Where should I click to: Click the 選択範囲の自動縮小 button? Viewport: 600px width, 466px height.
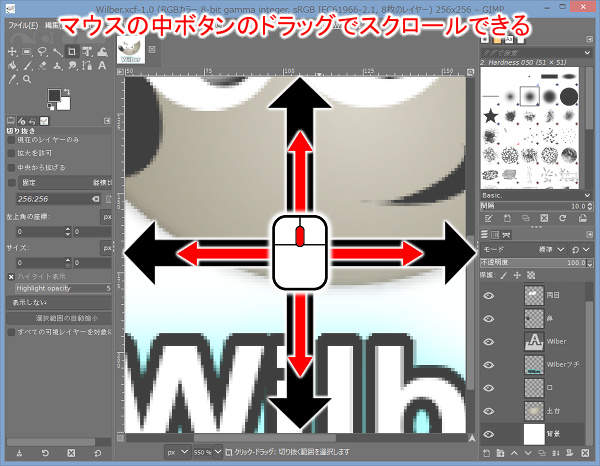point(59,318)
